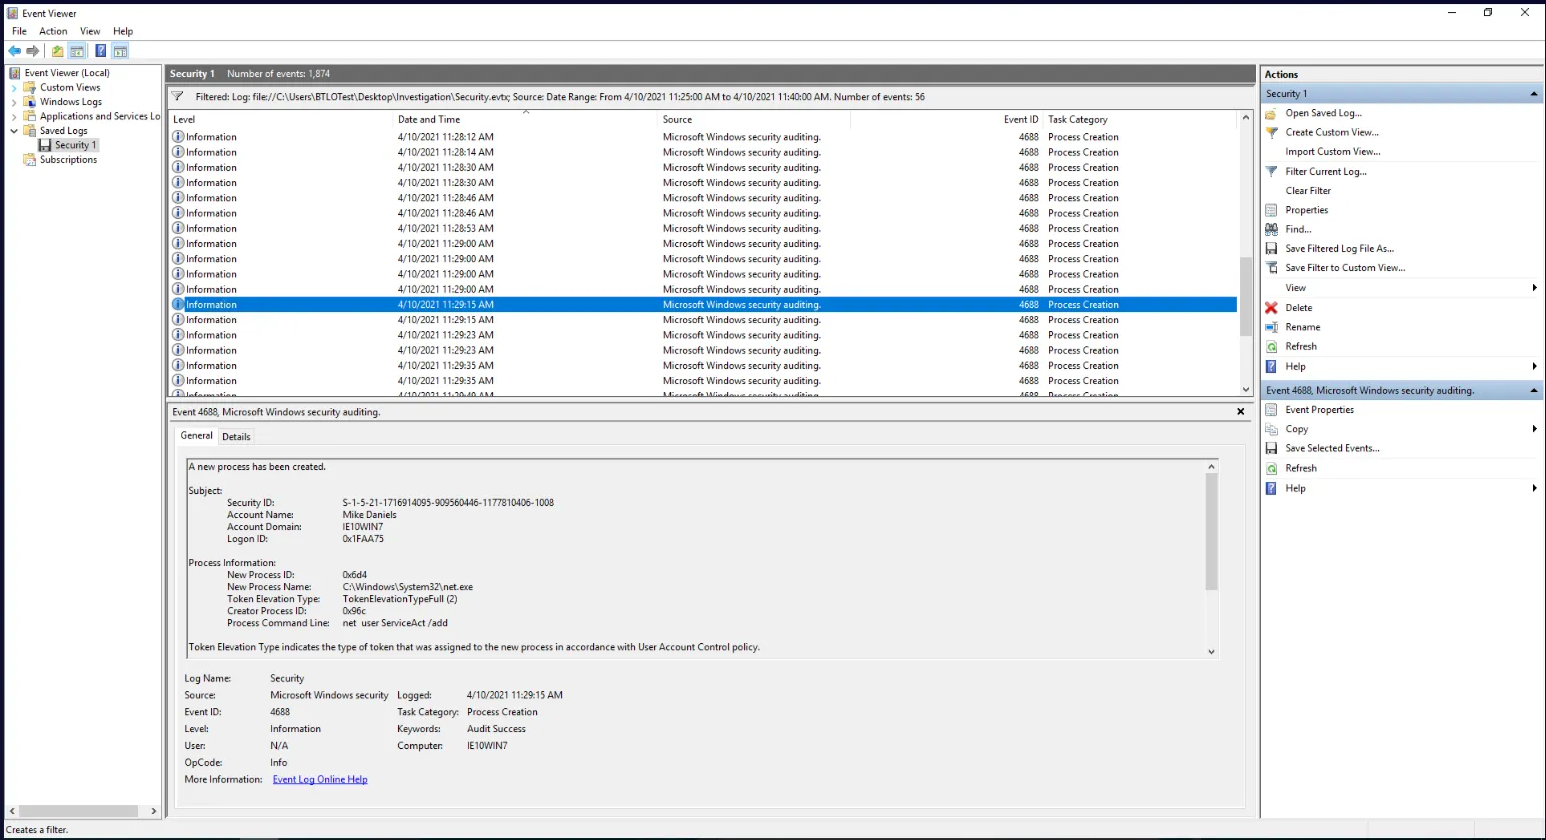Click the Save Selected Events disk icon
1546x840 pixels.
pyautogui.click(x=1271, y=449)
